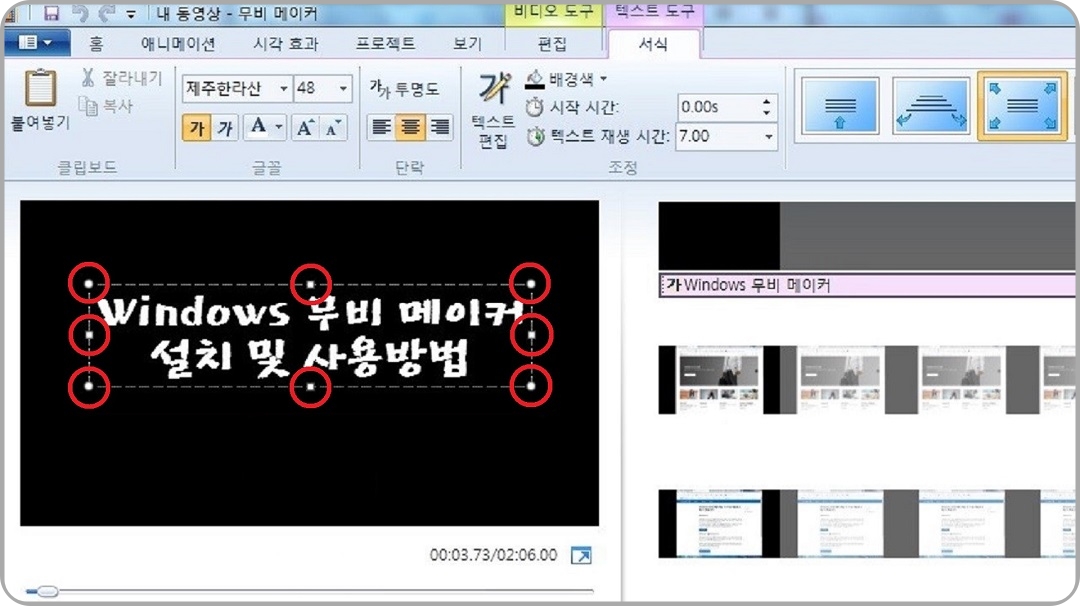
Task: Open the font size 48 dropdown
Action: click(x=343, y=88)
